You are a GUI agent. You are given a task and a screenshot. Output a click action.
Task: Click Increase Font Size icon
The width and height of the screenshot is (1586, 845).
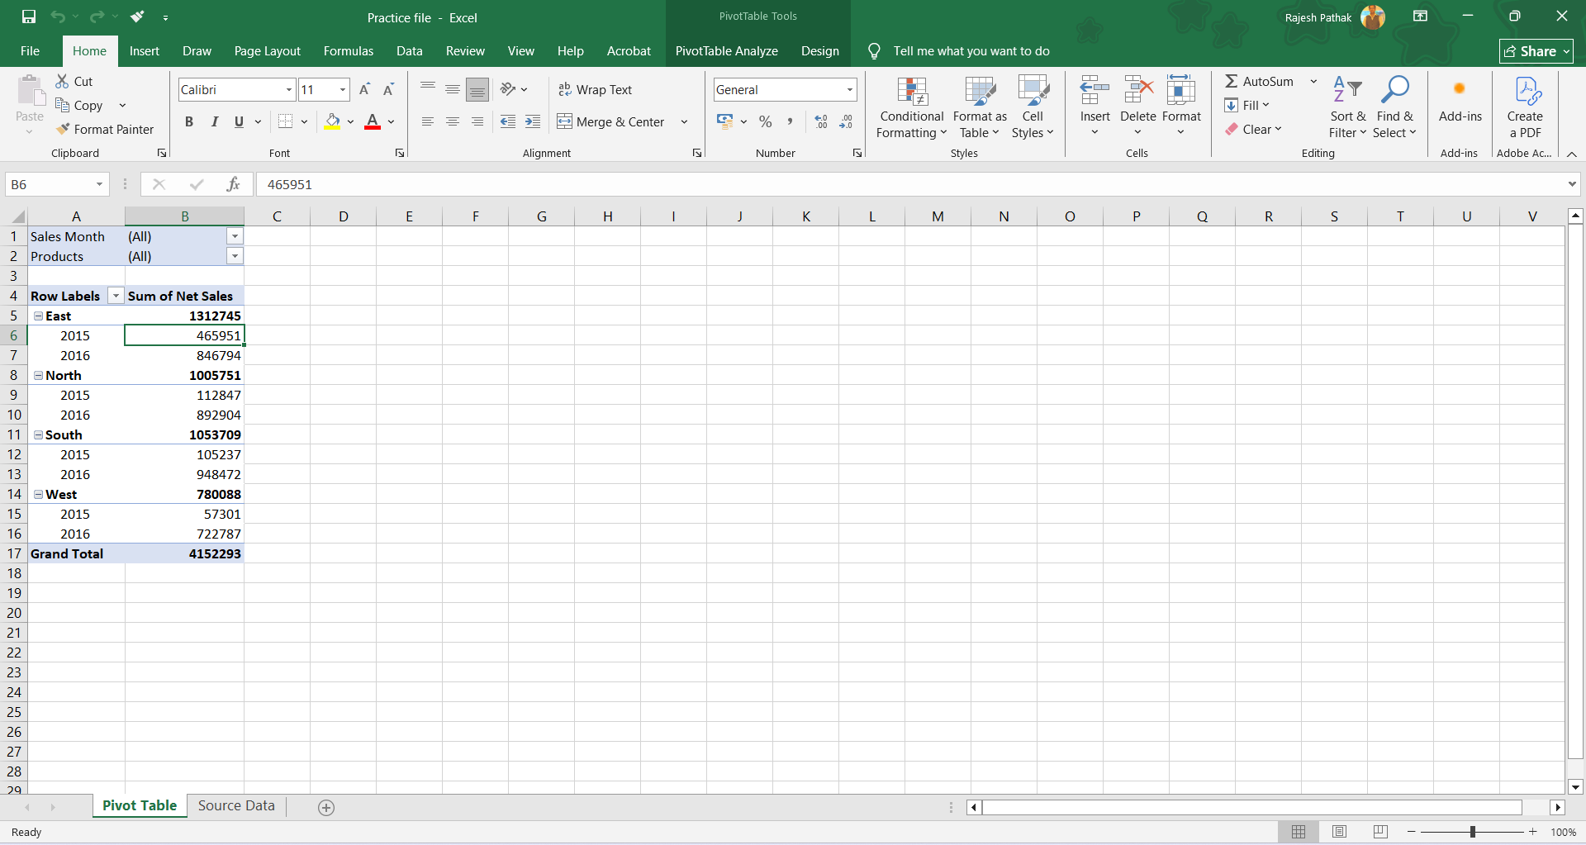click(364, 90)
